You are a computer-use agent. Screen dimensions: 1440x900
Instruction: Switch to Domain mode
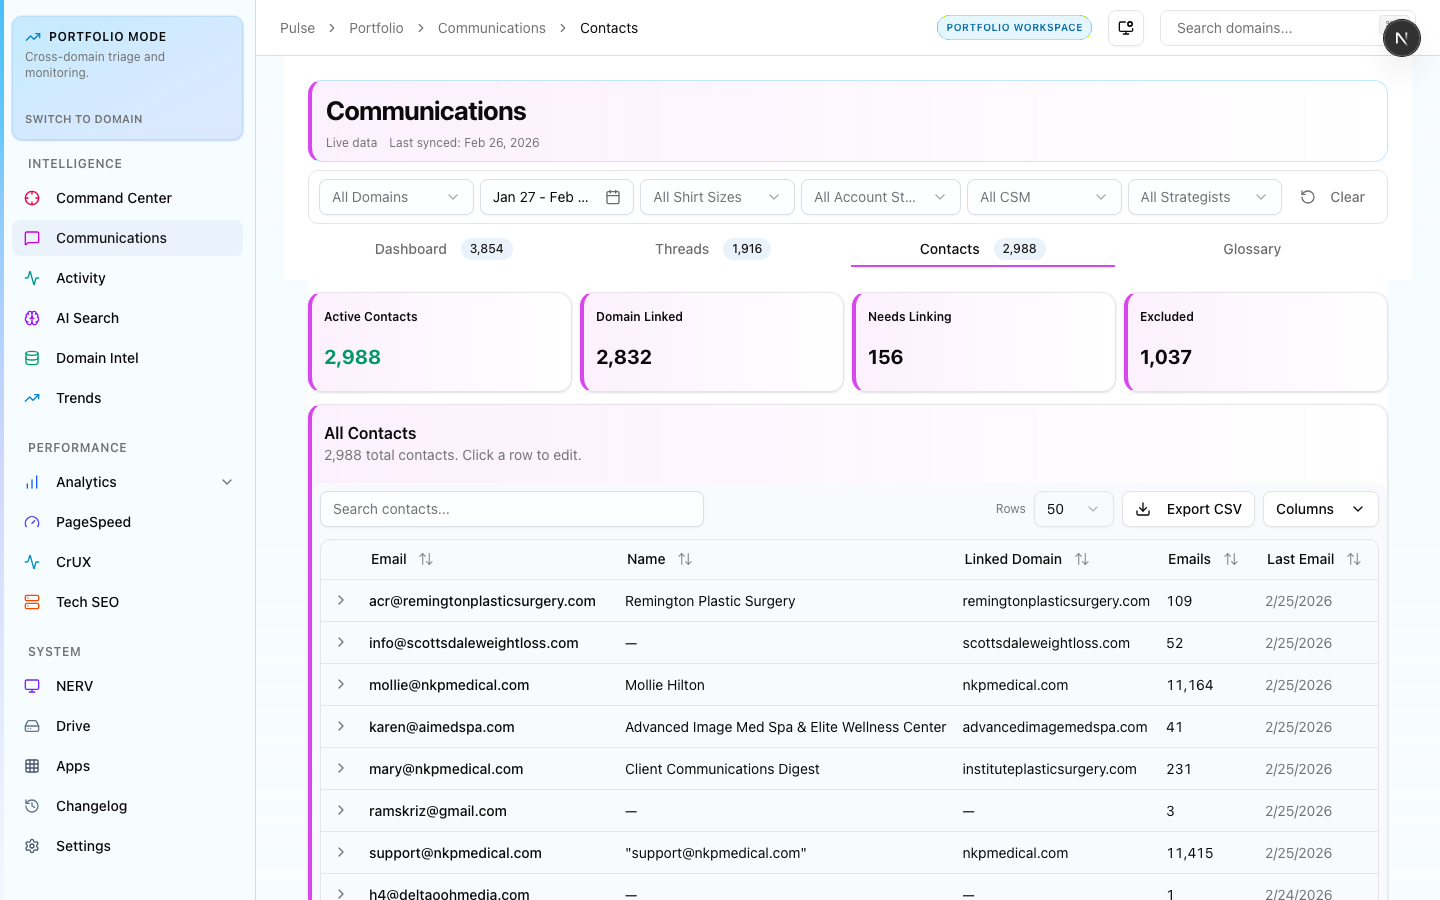pos(84,119)
